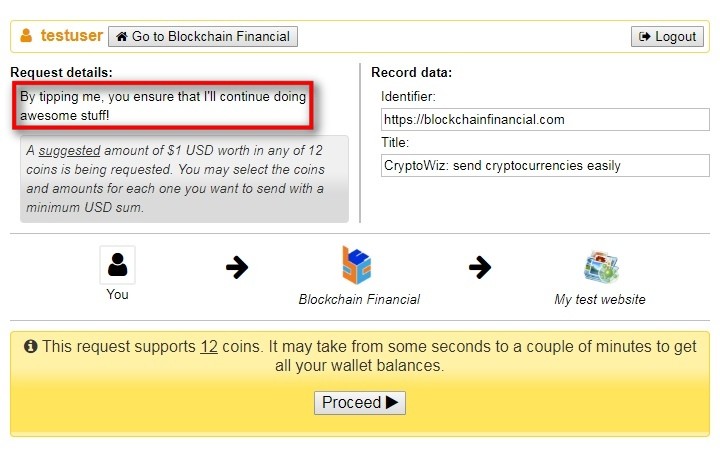Click the arrow between You and Blockchain Financial
The width and height of the screenshot is (720, 450).
[x=237, y=267]
